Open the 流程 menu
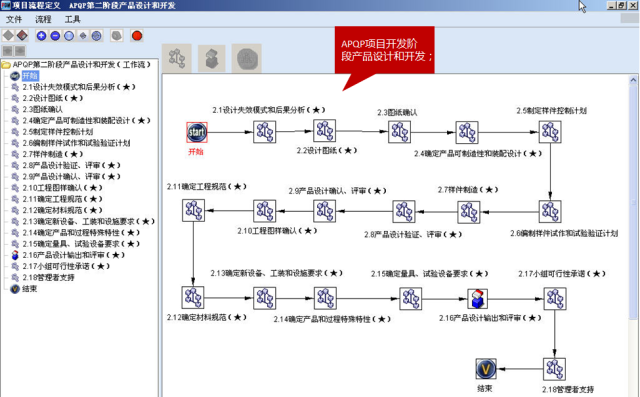The height and width of the screenshot is (397, 640). pyautogui.click(x=43, y=19)
